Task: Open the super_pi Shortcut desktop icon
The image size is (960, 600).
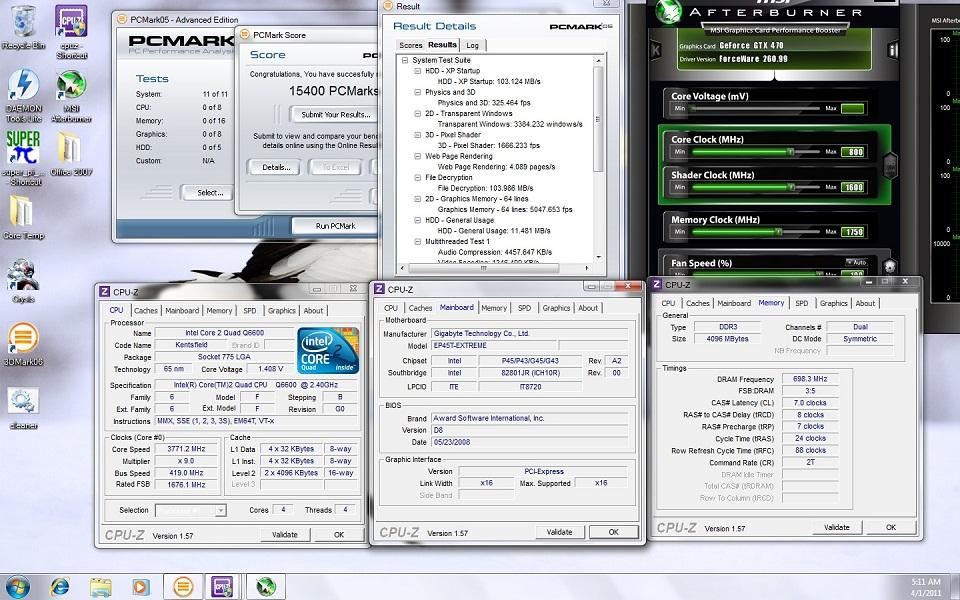Action: 23,157
